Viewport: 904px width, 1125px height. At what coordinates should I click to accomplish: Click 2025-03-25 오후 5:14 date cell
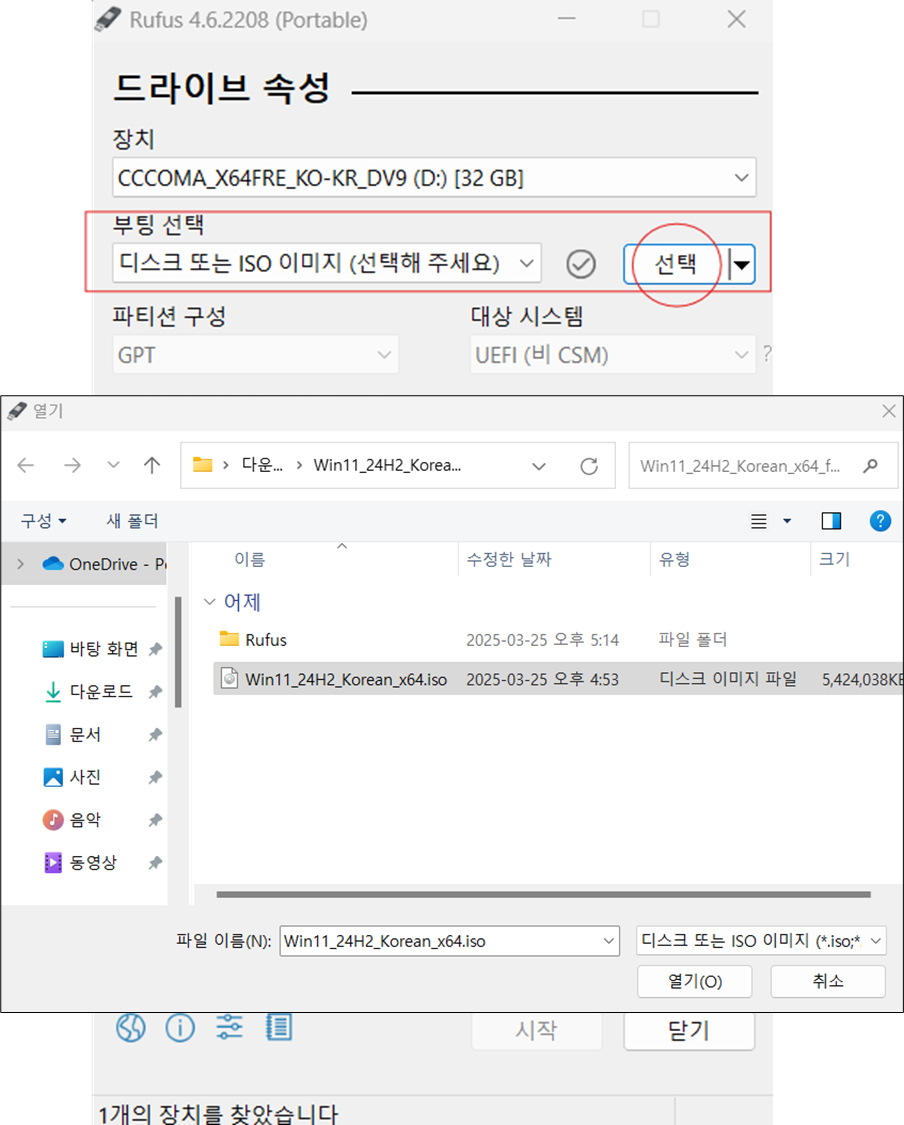pos(542,639)
